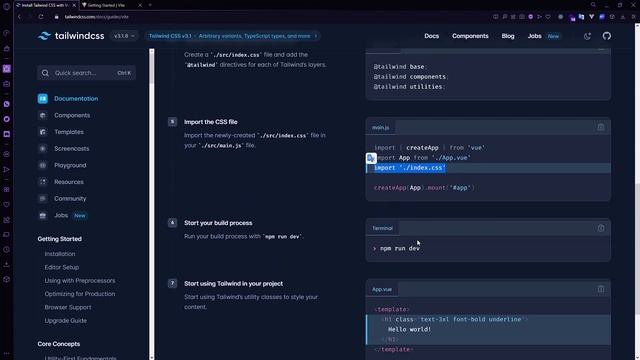Select the main.js code tab
The height and width of the screenshot is (360, 640).
click(380, 128)
